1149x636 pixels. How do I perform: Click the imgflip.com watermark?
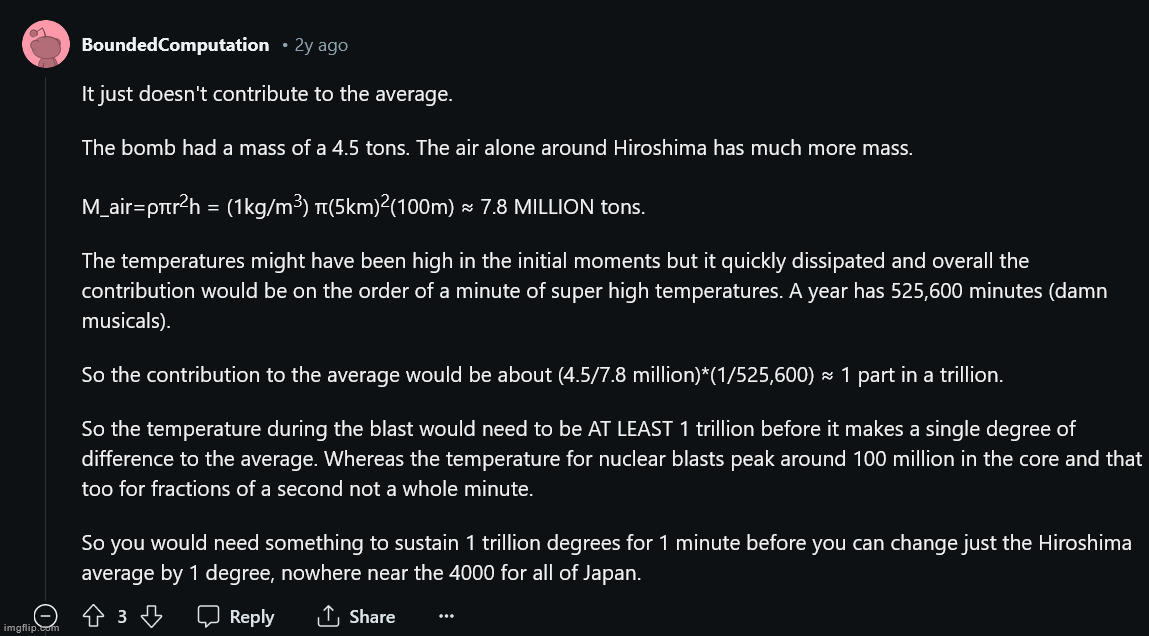tap(30, 628)
